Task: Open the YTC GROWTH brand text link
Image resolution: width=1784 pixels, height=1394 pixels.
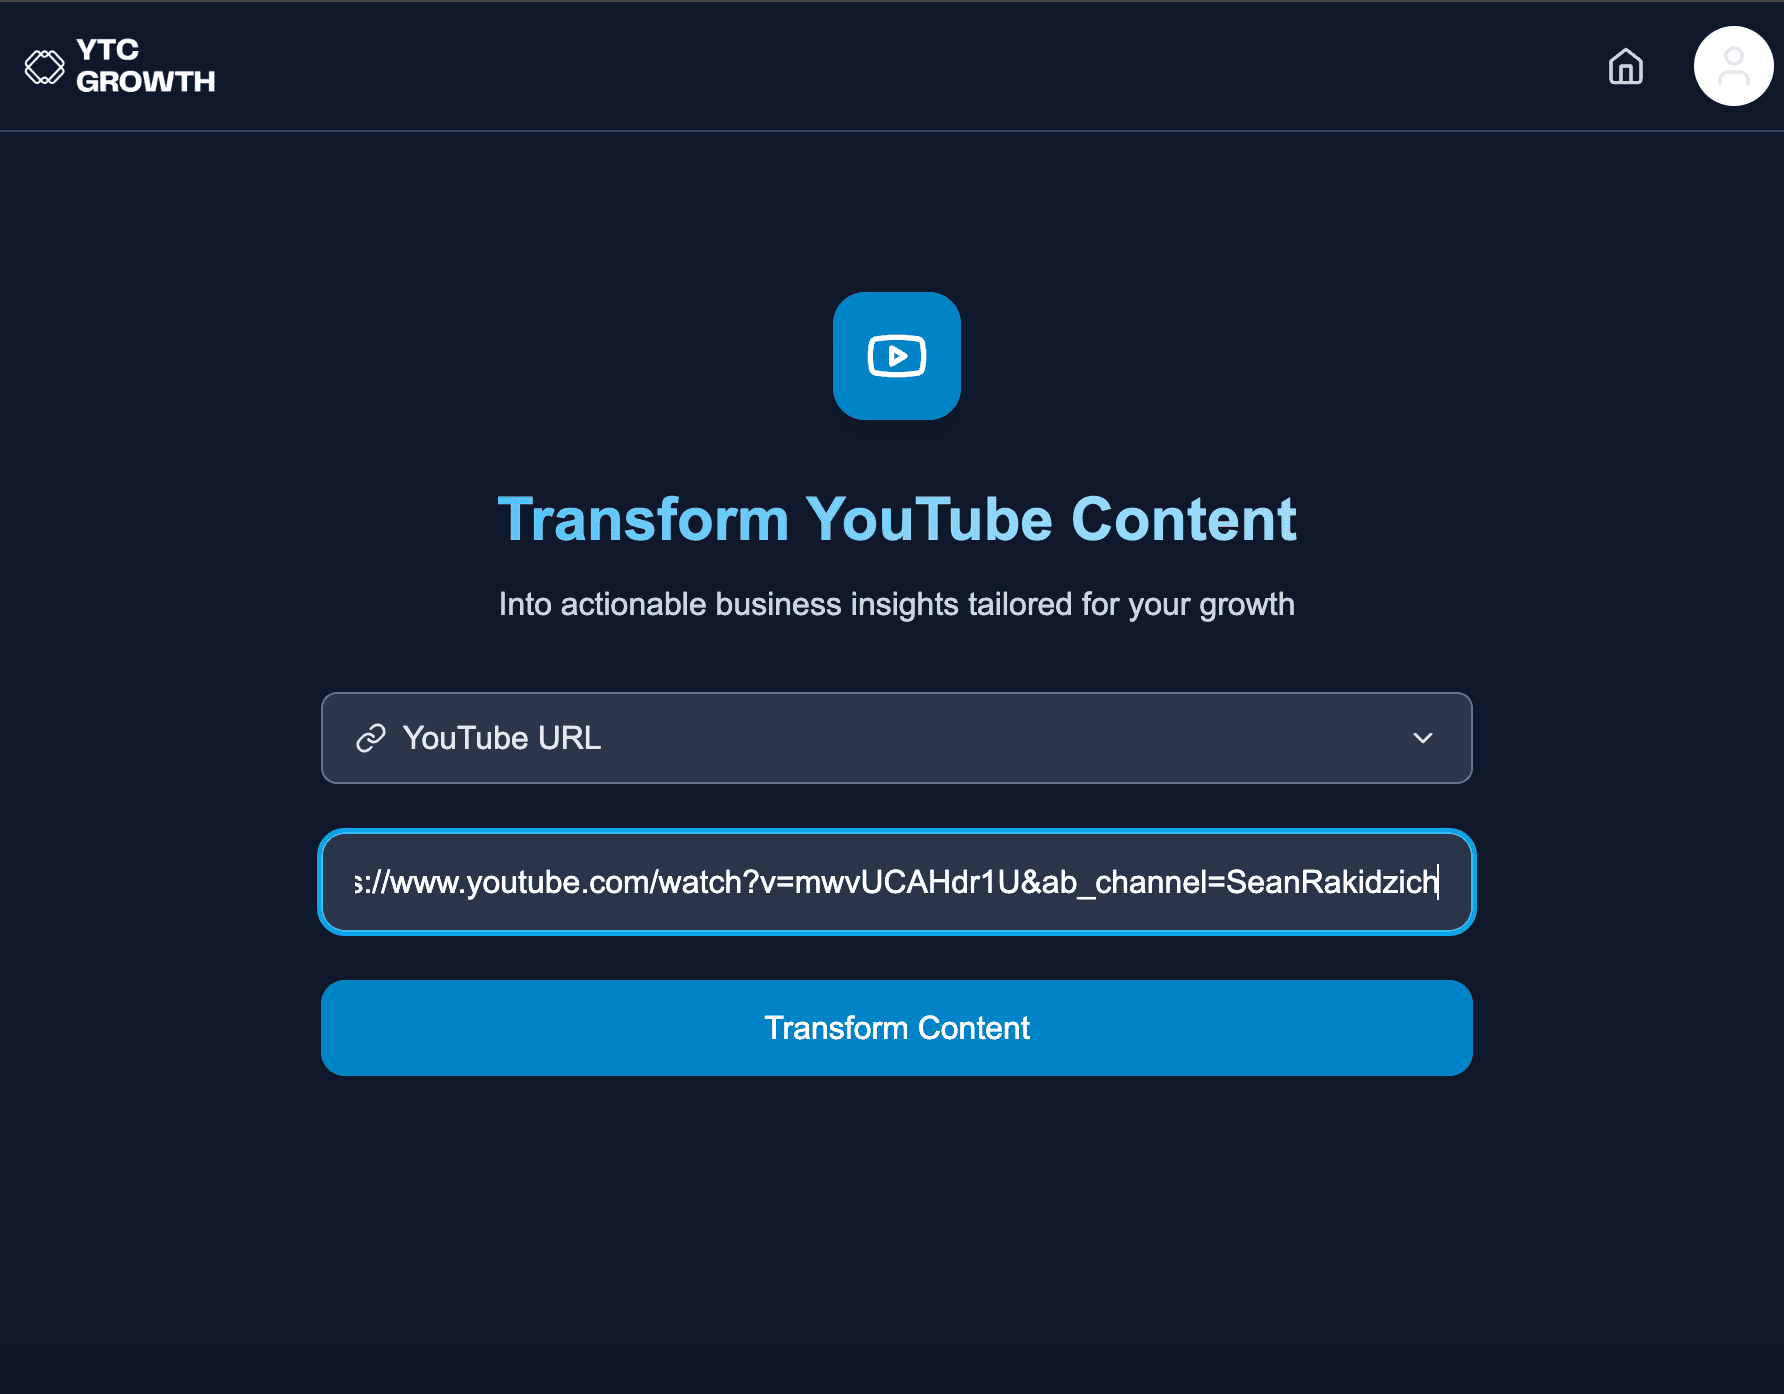Action: click(x=146, y=66)
